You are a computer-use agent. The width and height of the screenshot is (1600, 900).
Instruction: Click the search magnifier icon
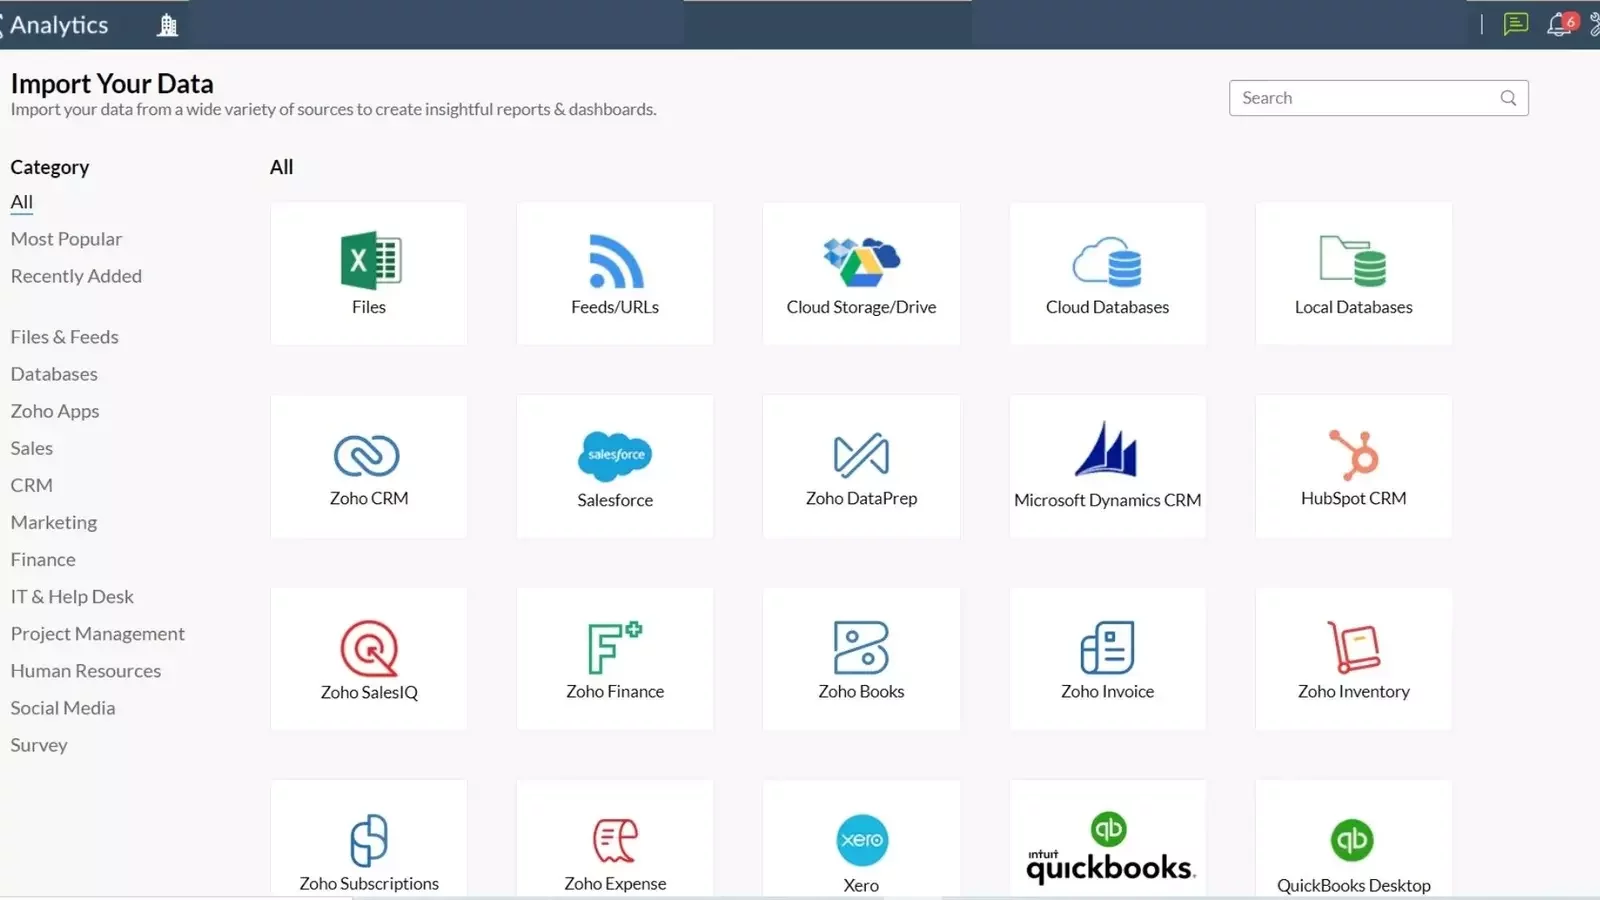tap(1508, 98)
